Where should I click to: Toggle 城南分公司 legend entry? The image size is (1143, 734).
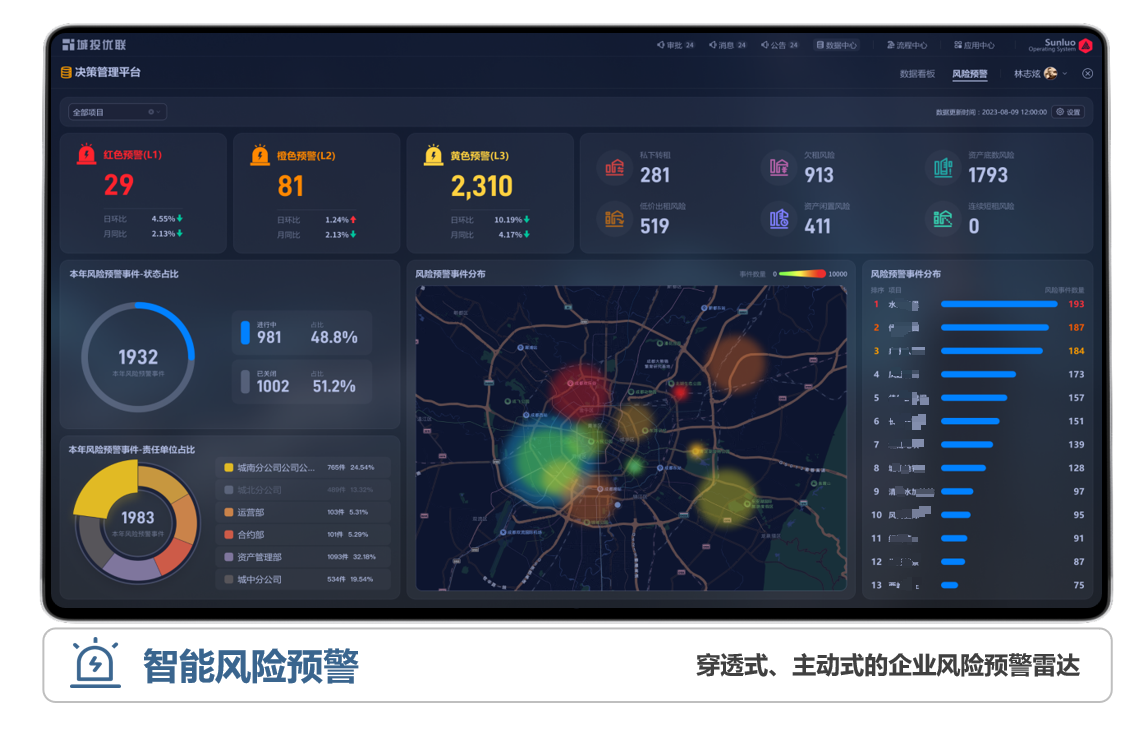[x=303, y=467]
